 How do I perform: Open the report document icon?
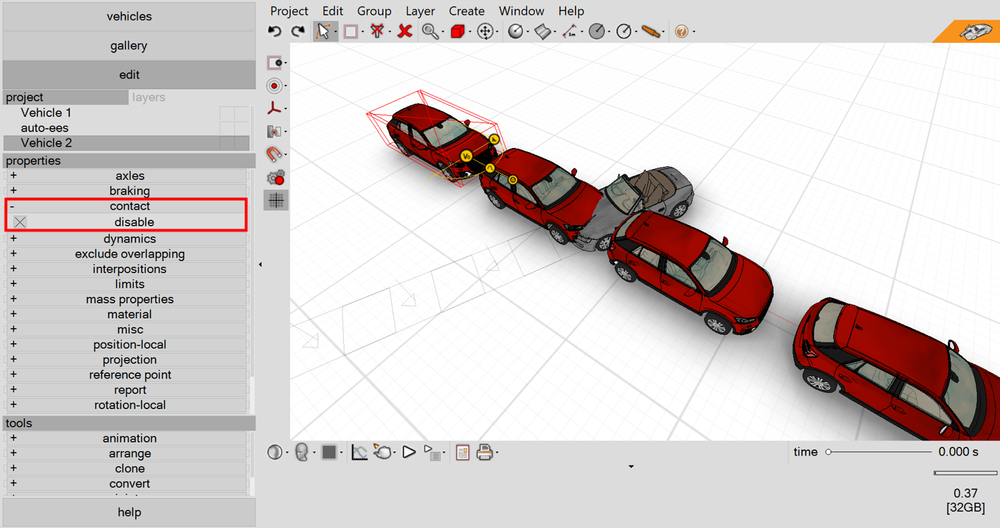tap(463, 452)
